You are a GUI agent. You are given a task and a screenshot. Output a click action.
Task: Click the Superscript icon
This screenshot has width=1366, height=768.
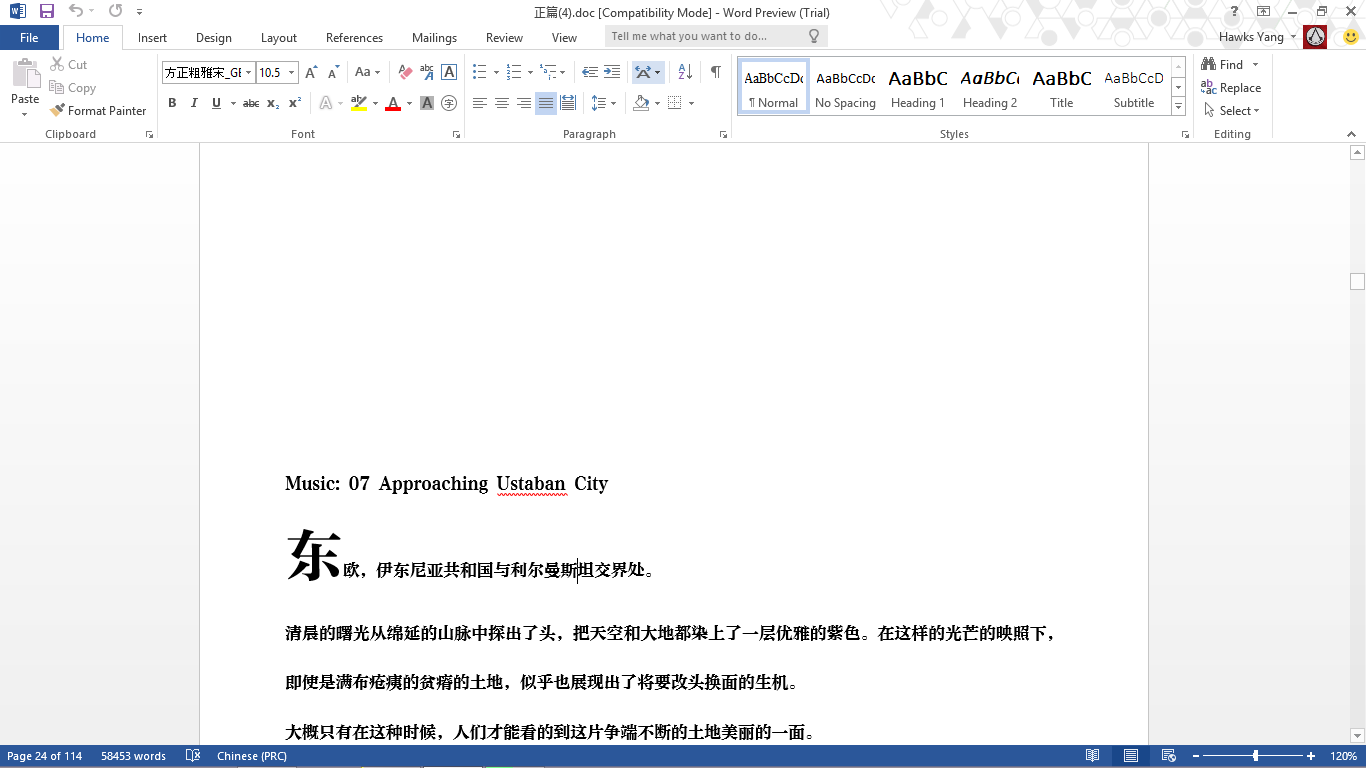click(295, 103)
